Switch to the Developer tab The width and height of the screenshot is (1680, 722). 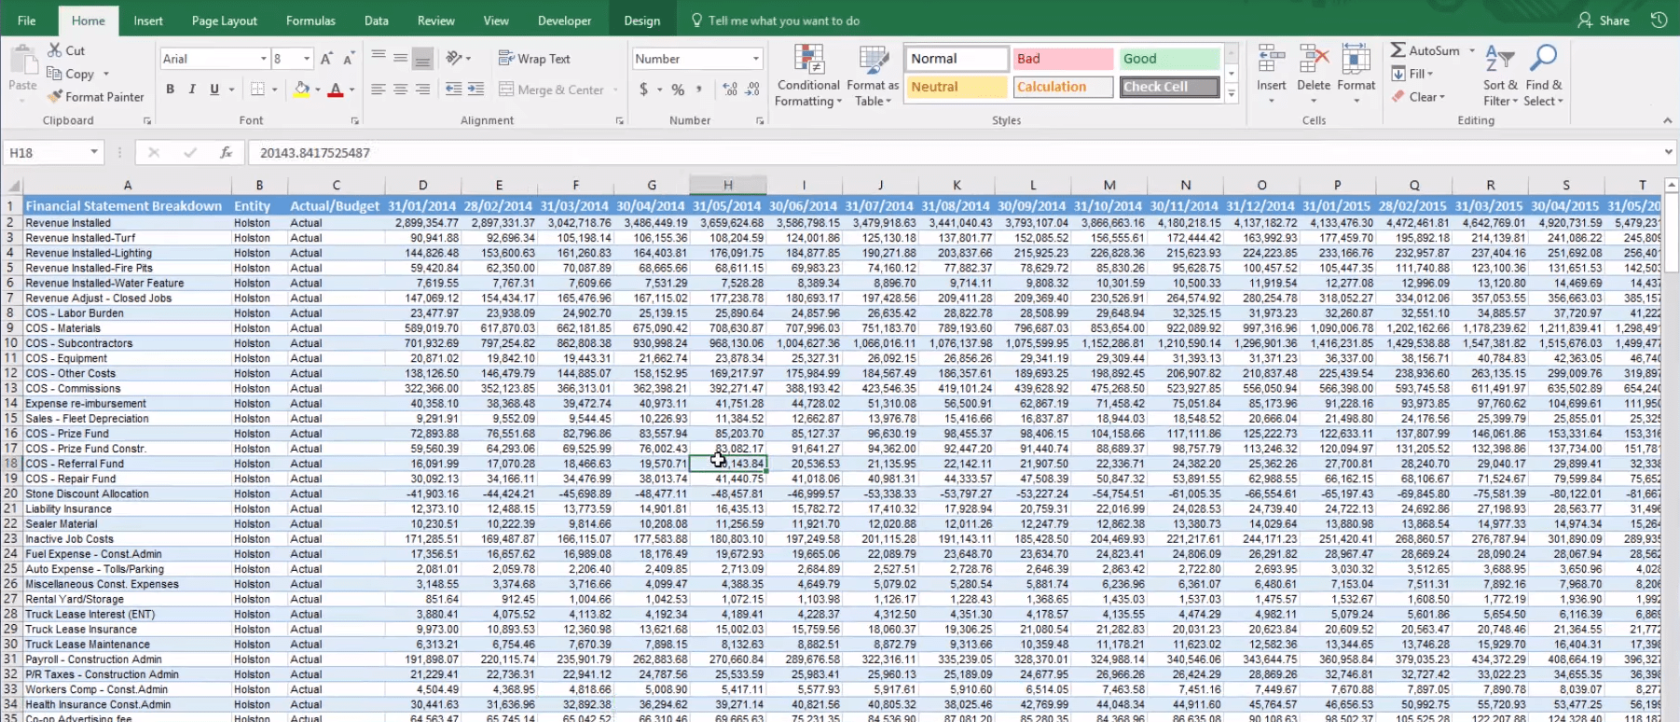(x=564, y=20)
